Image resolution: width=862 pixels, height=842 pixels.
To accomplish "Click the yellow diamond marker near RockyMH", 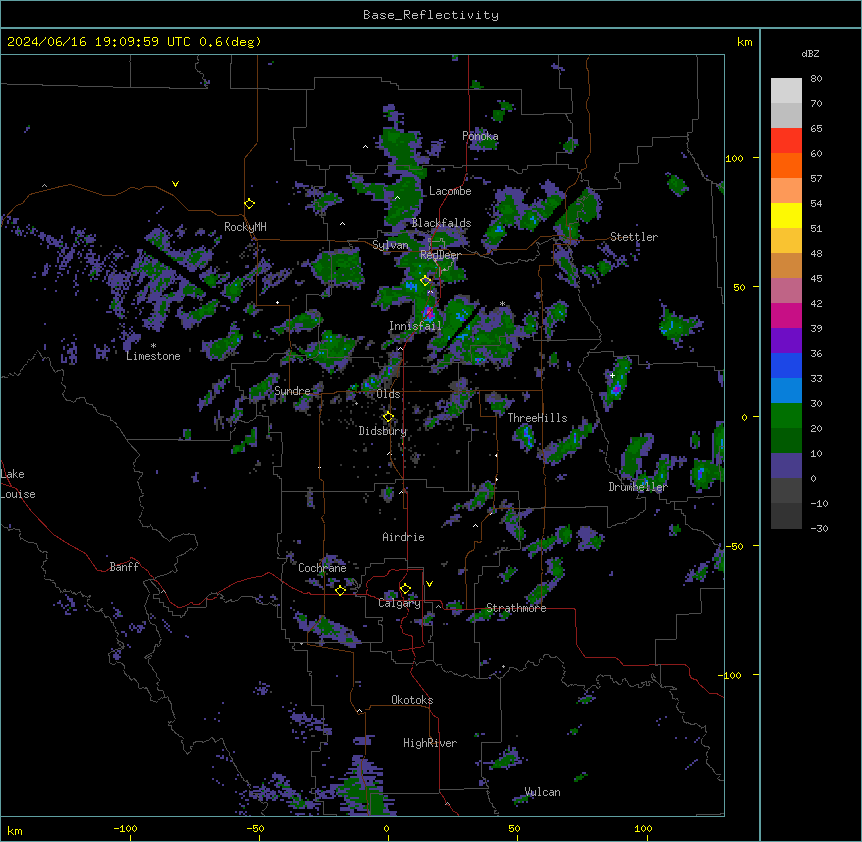I will click(x=249, y=204).
